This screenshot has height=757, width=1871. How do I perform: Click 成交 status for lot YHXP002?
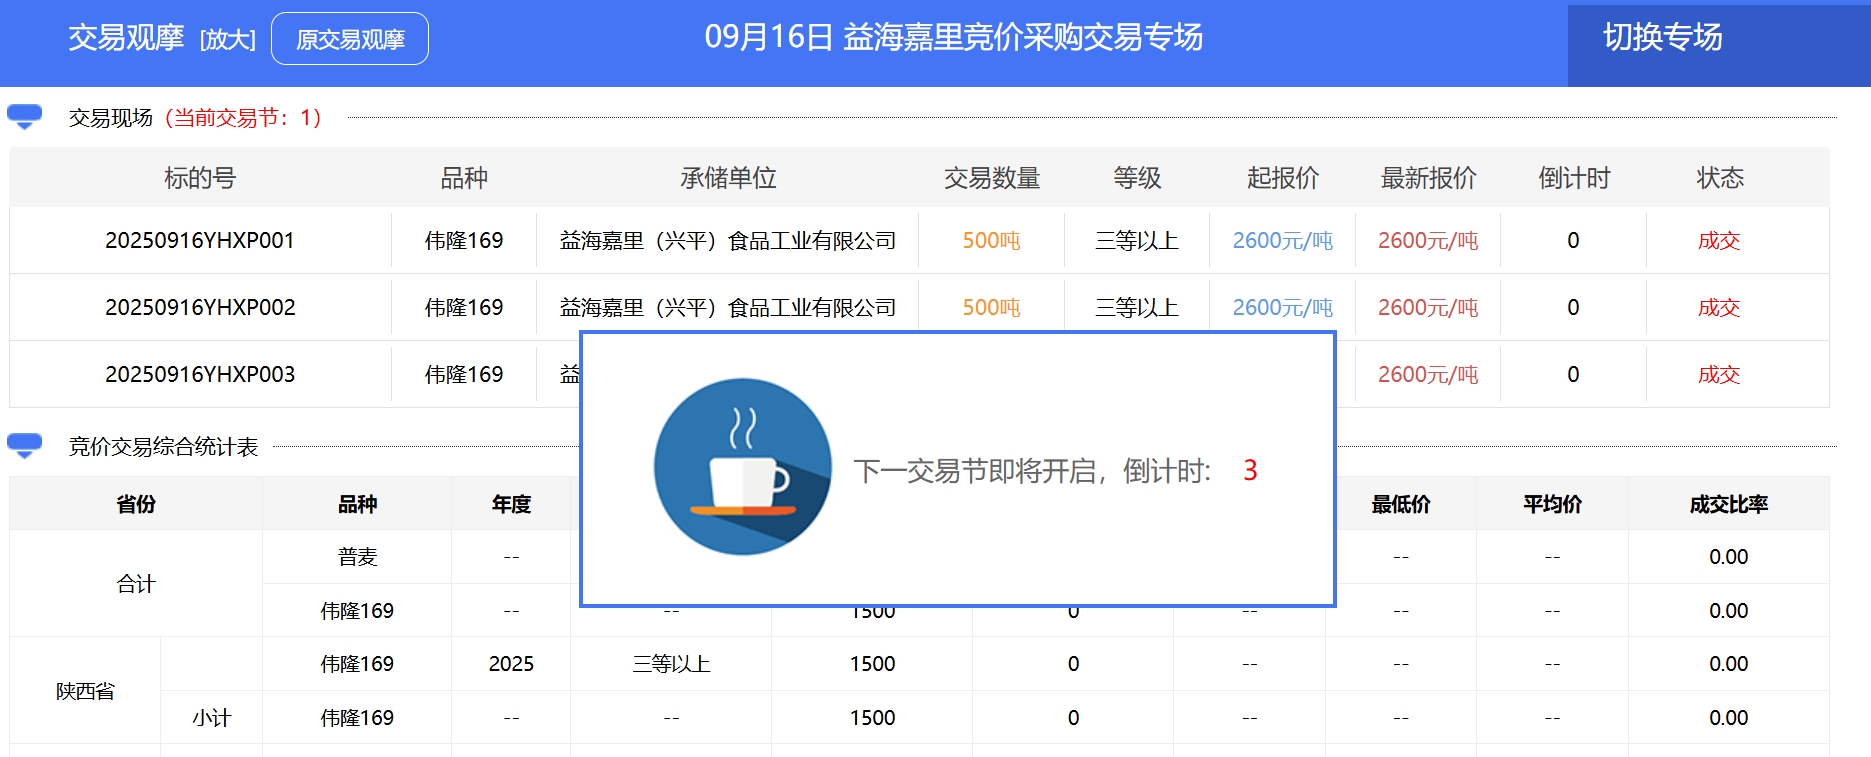(1719, 308)
